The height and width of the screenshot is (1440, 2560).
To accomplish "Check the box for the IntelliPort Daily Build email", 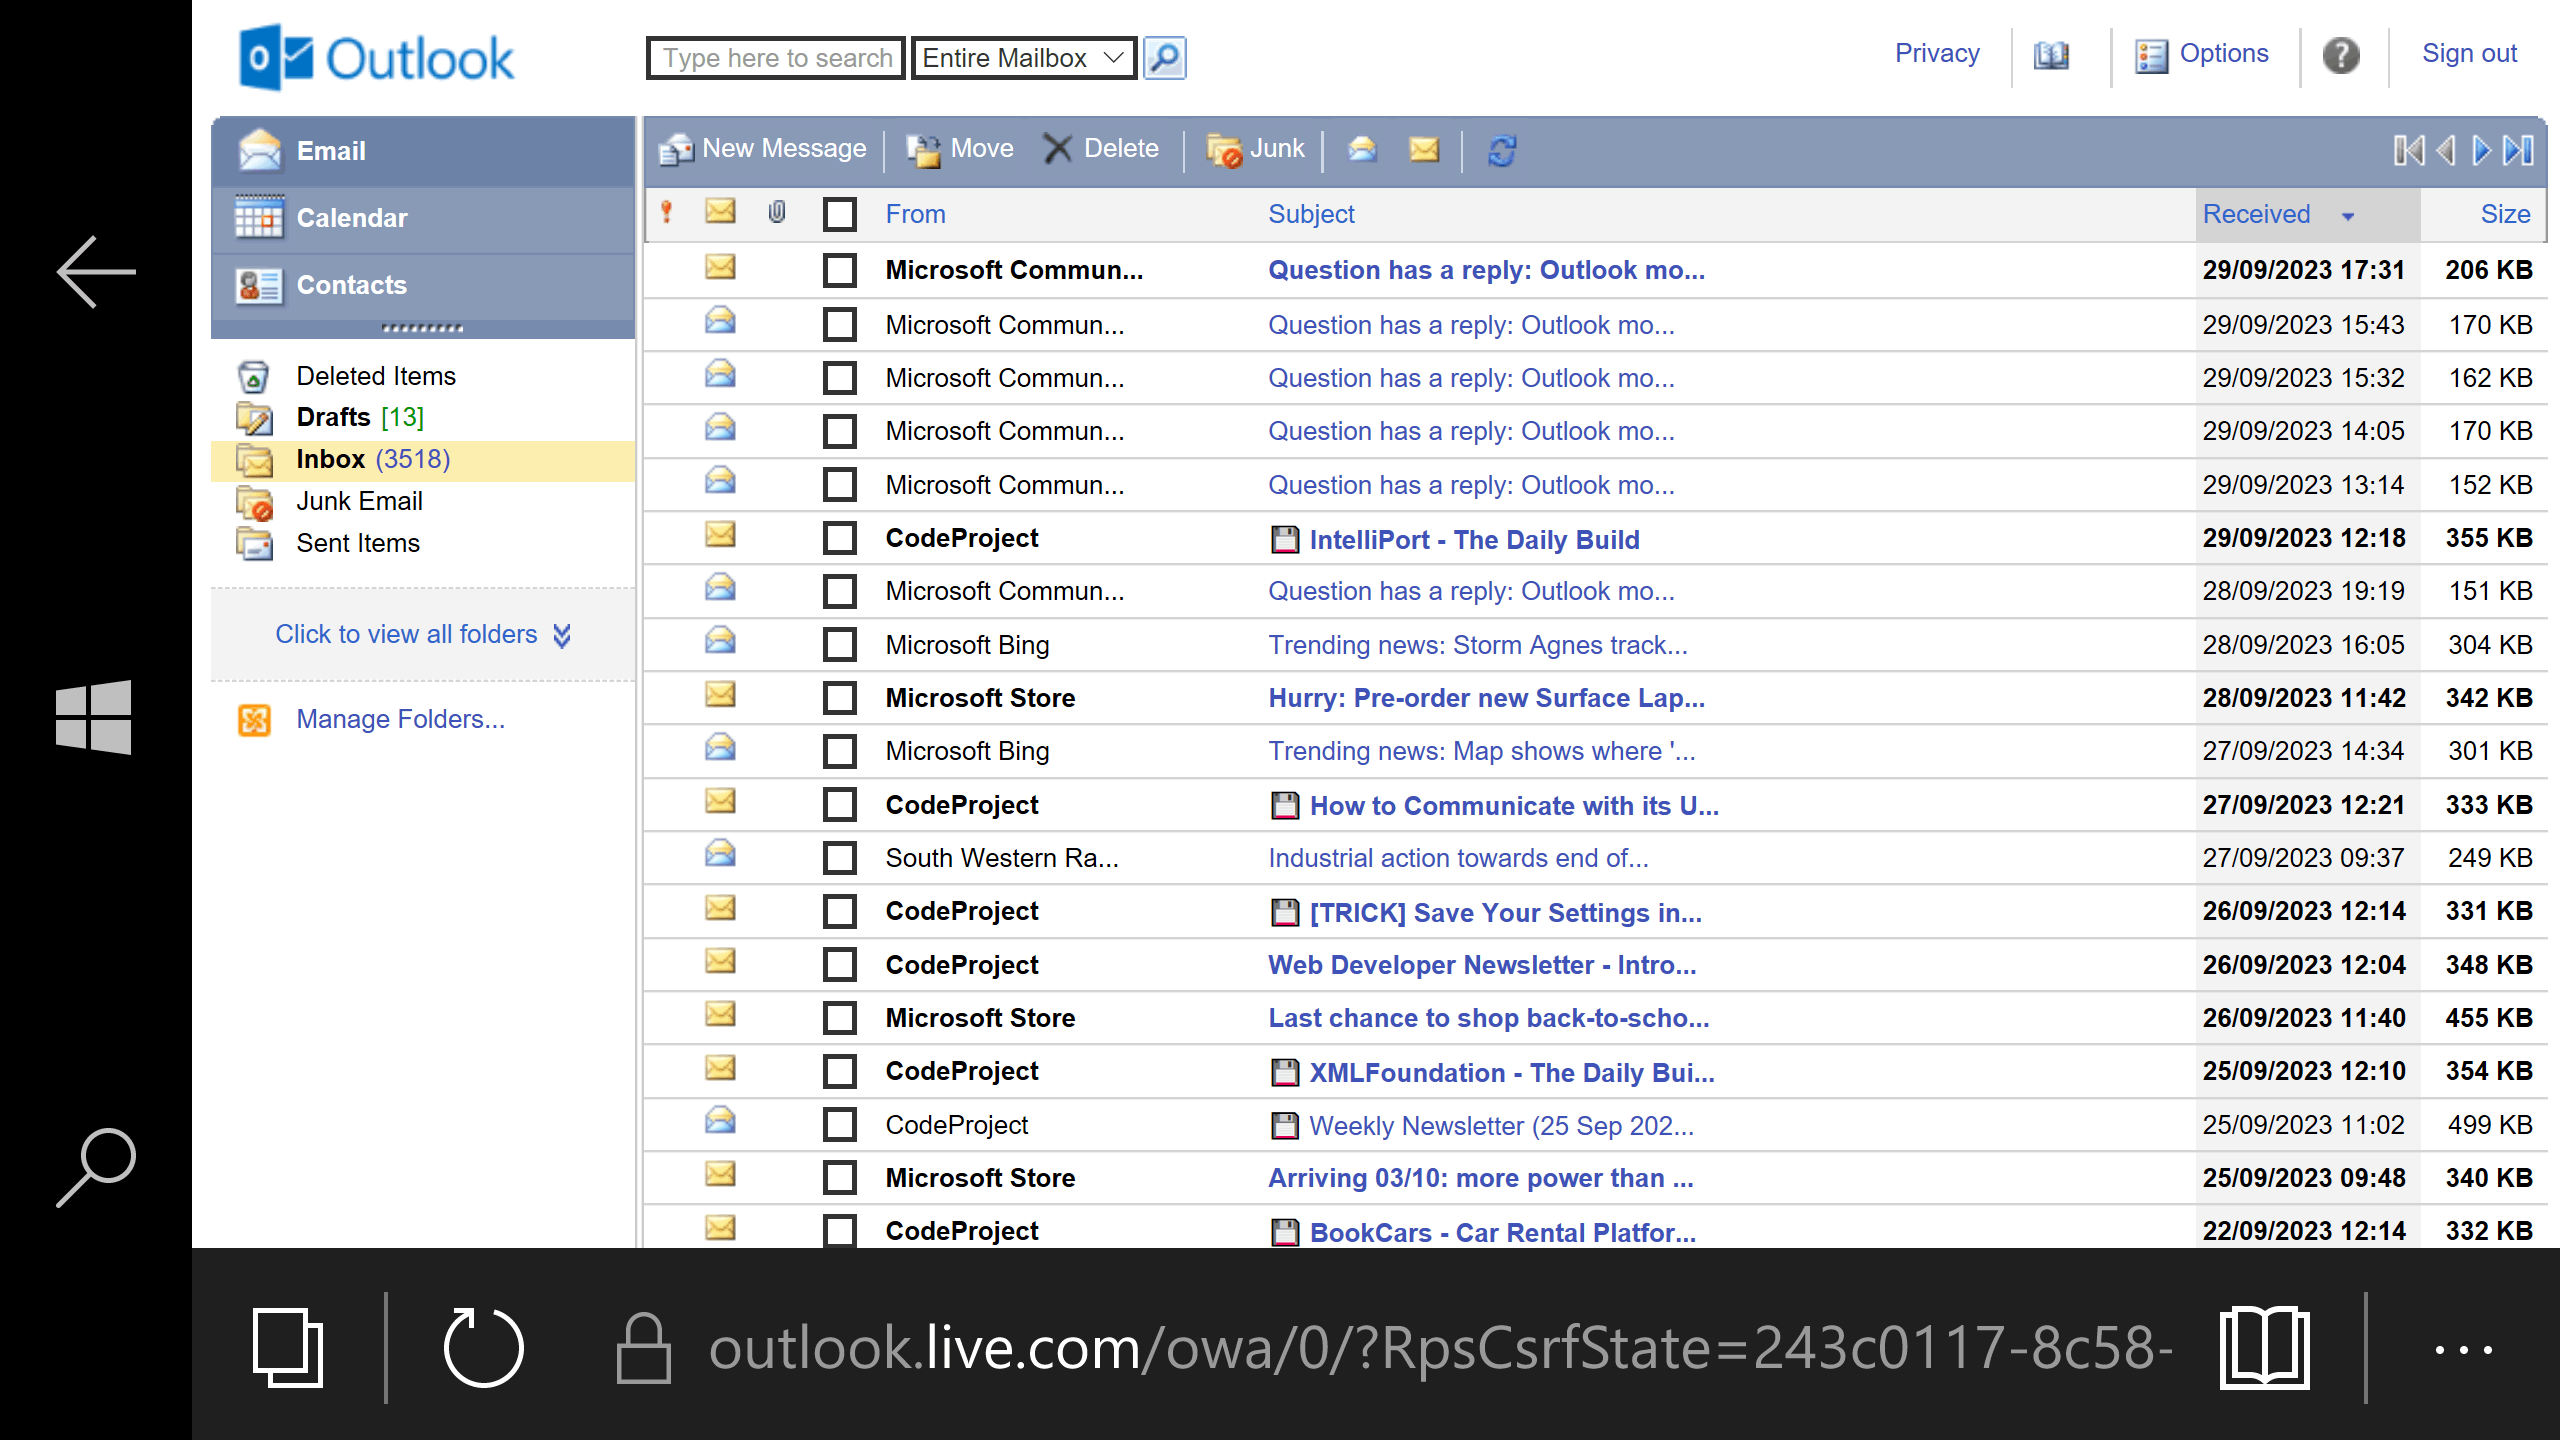I will (x=840, y=538).
